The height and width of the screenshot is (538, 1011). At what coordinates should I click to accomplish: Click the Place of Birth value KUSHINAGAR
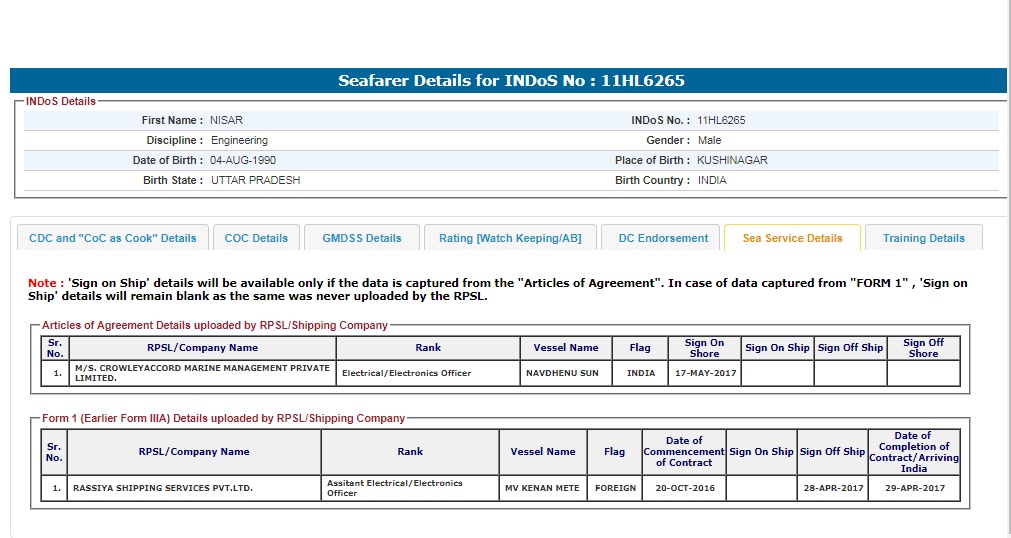tap(732, 160)
